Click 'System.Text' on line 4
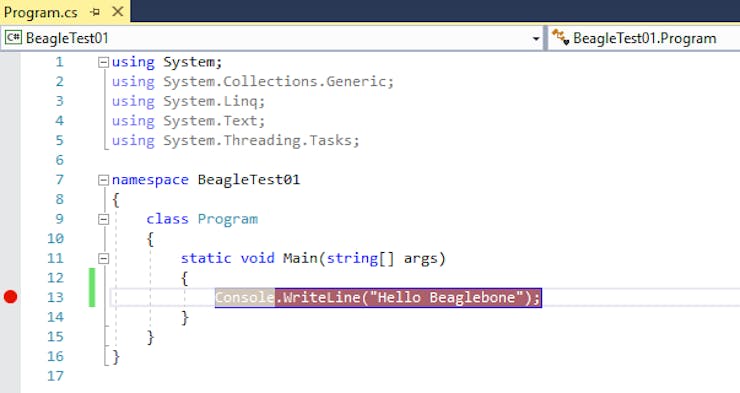The height and width of the screenshot is (393, 740). coord(210,121)
